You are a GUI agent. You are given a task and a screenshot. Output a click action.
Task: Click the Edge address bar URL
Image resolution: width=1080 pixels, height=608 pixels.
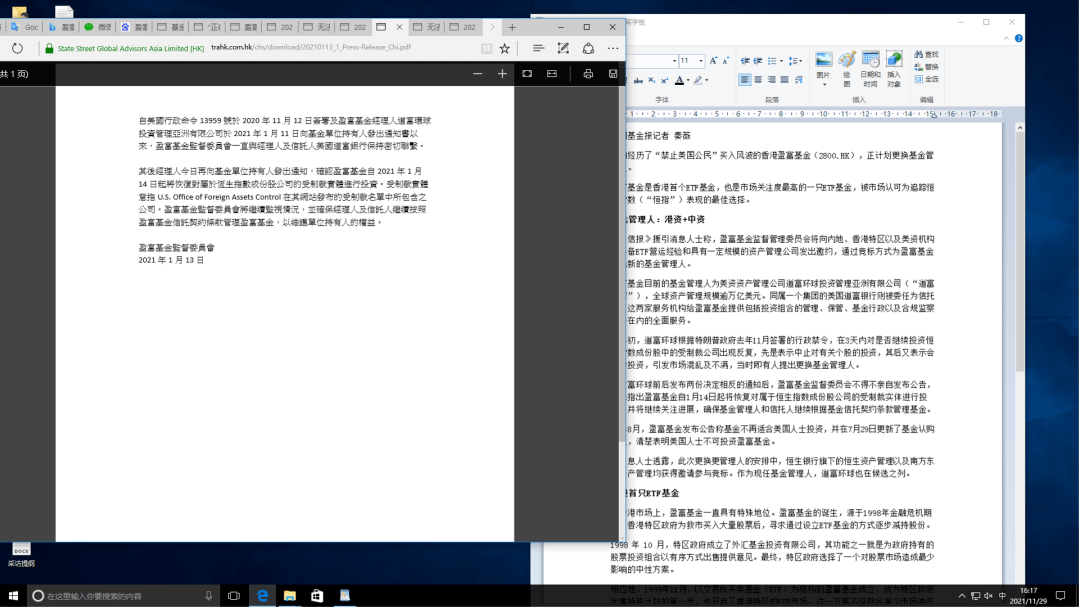[x=311, y=48]
